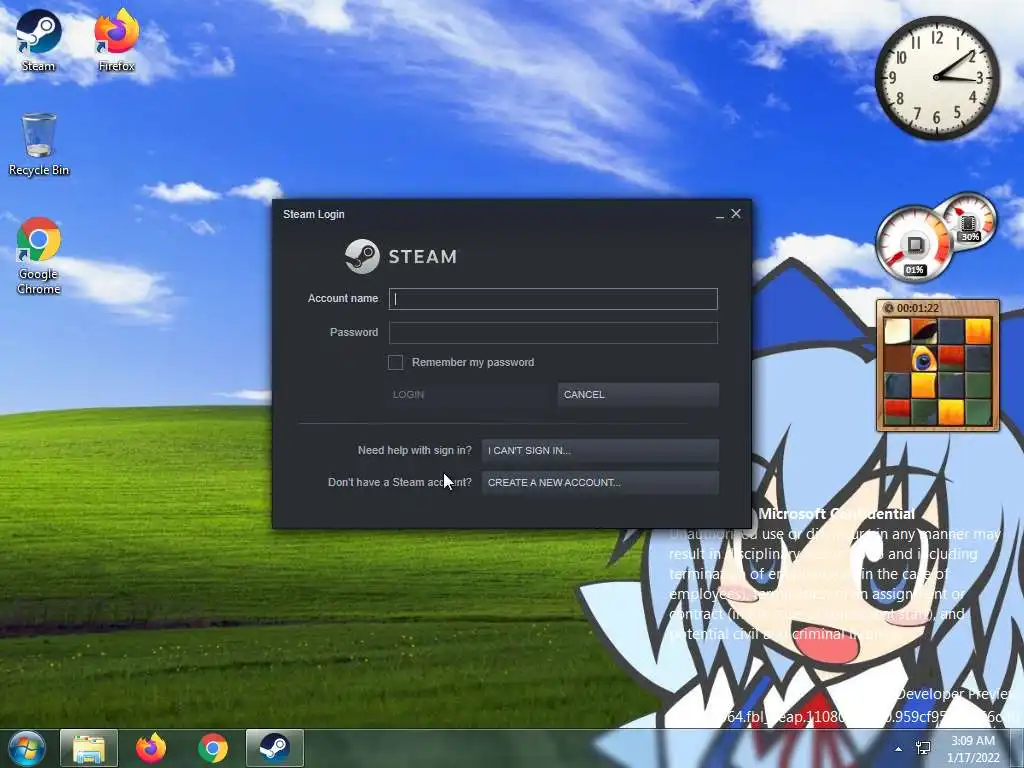
Task: Minimize the Steam Login window
Action: pos(720,214)
